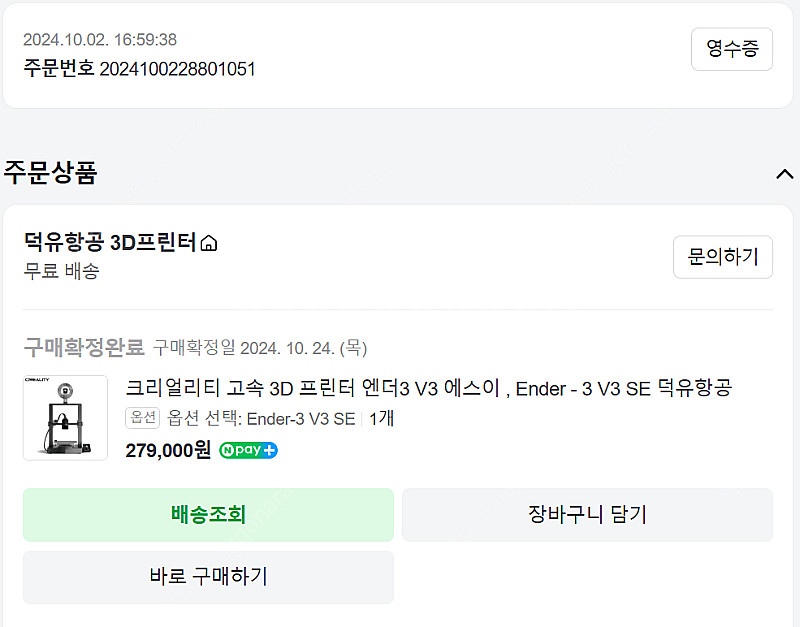
Task: Open the 문의하기 inquiry button
Action: (722, 257)
